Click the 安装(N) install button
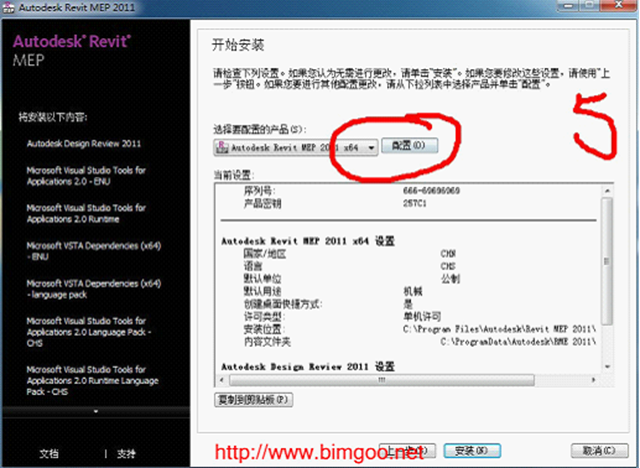Screen dimensions: 640x468 click(x=472, y=451)
